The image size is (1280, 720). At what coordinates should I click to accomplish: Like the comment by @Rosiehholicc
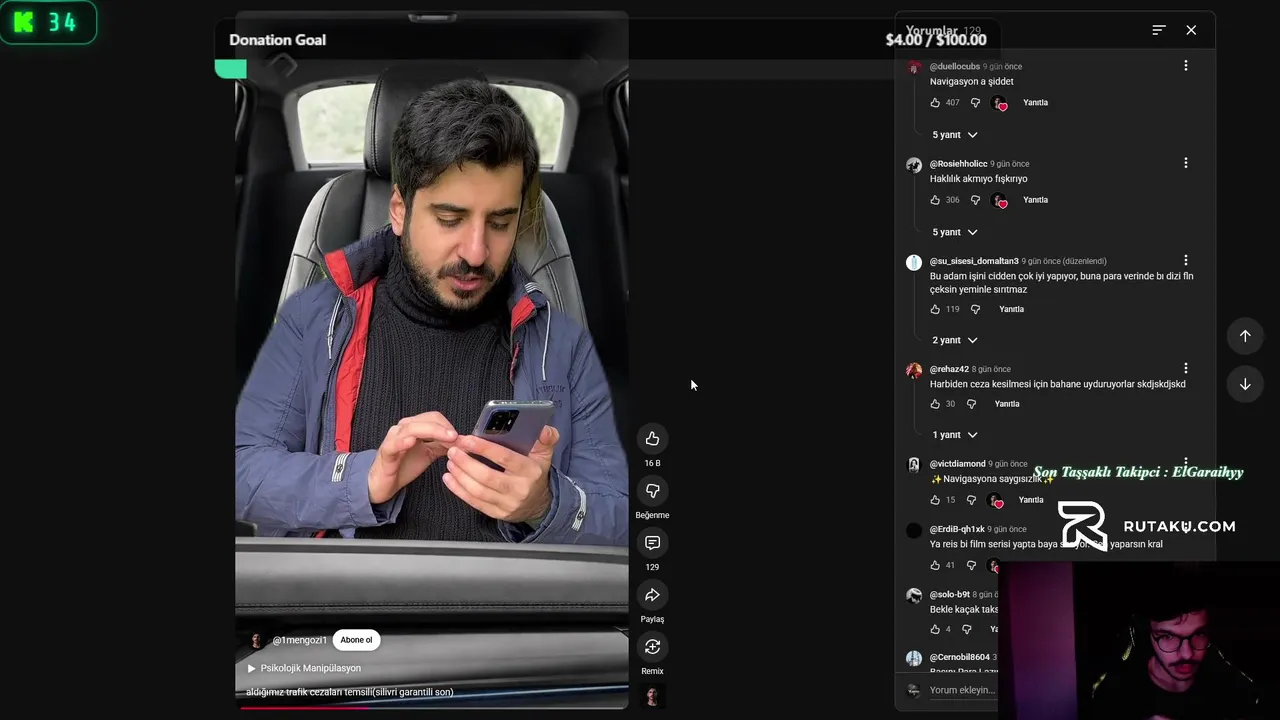(935, 200)
